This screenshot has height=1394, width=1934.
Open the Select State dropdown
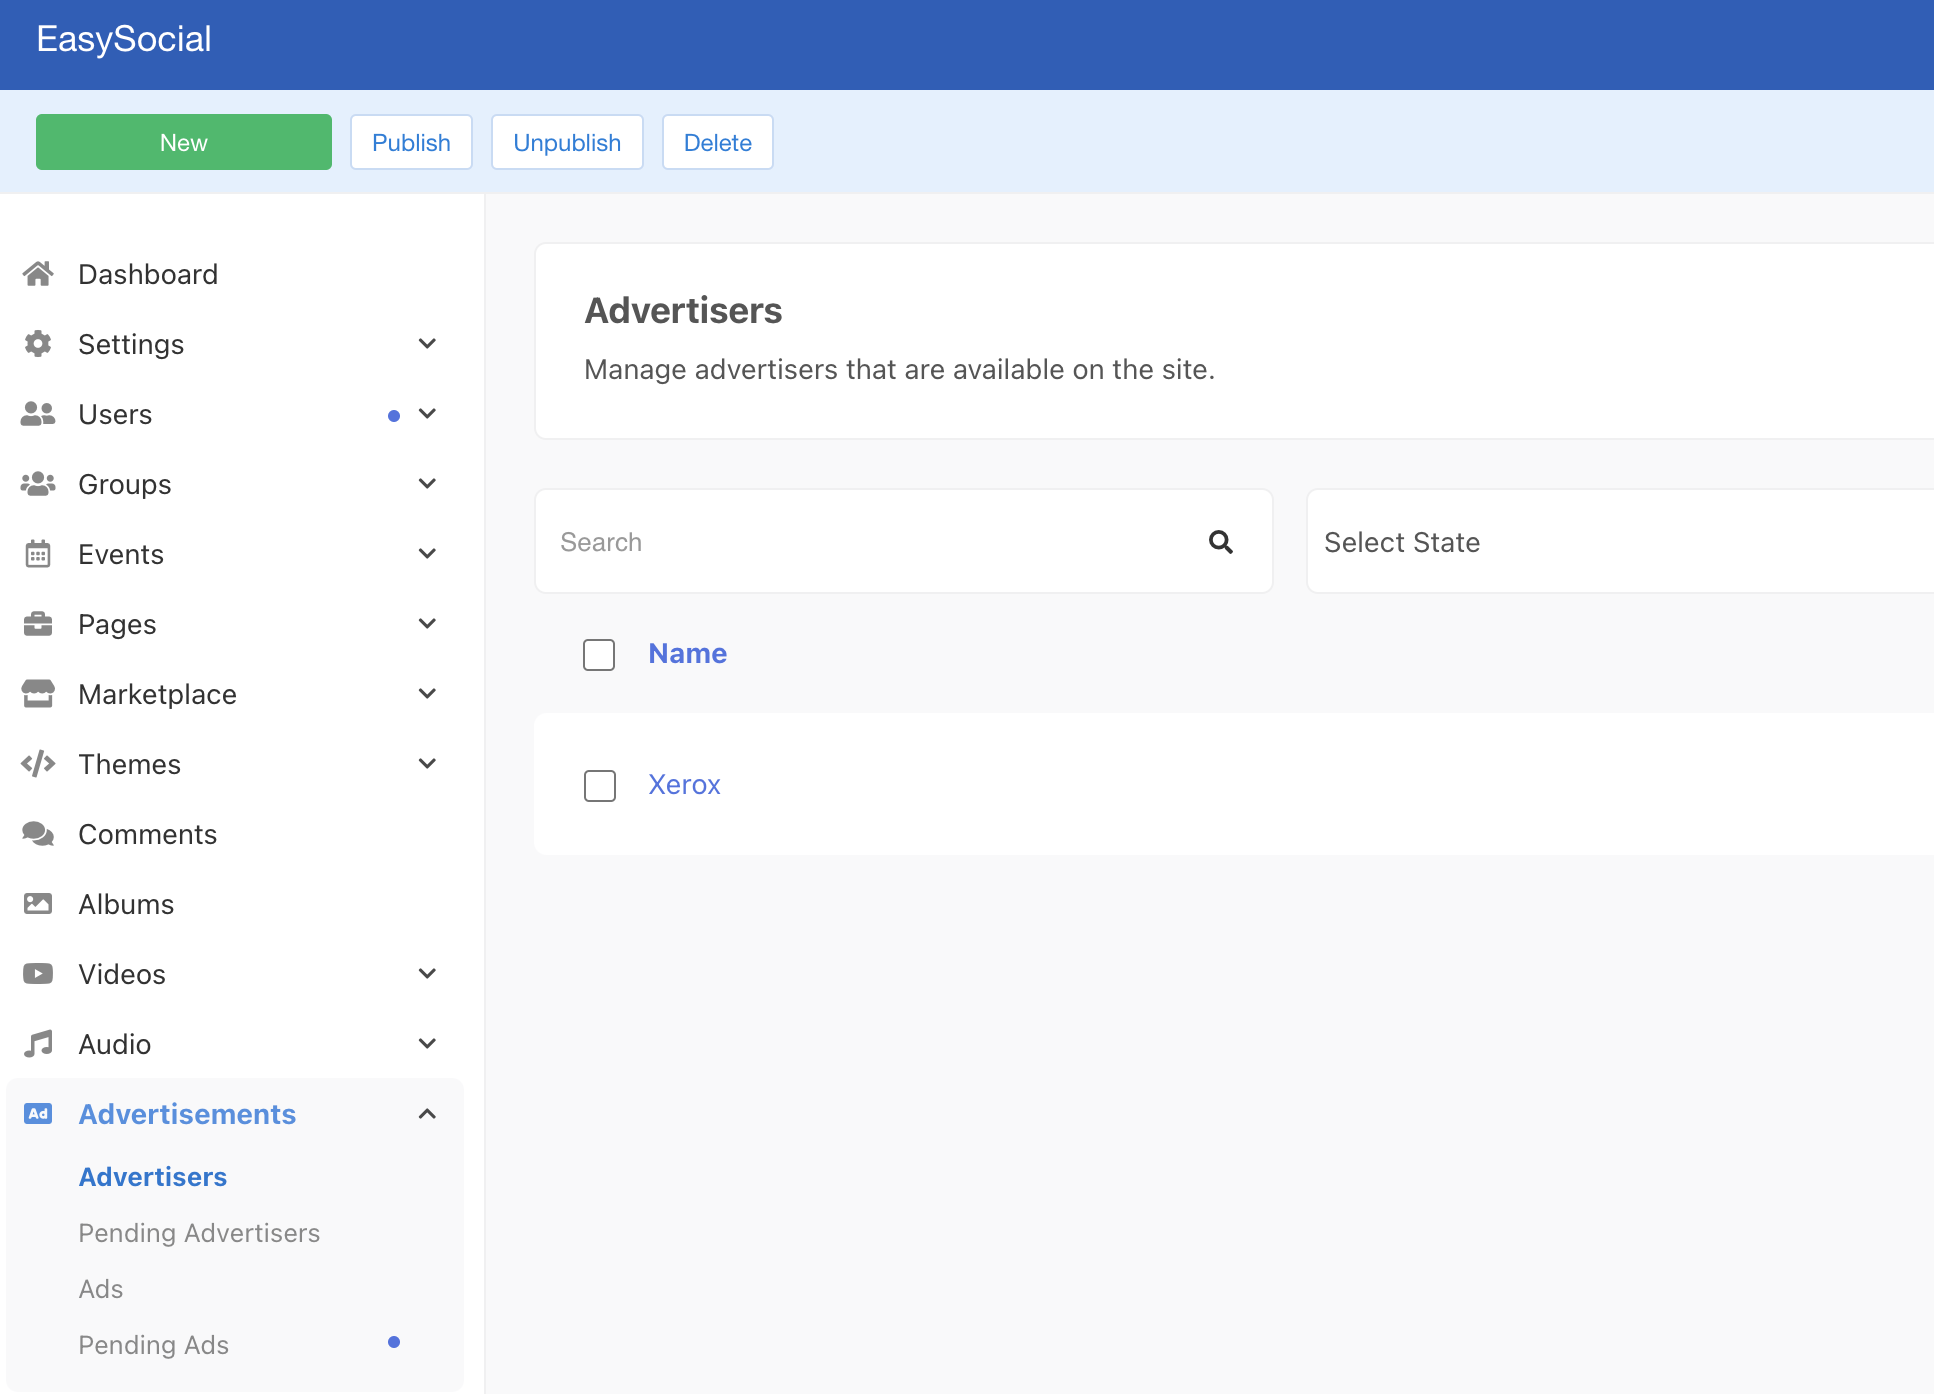point(1620,542)
